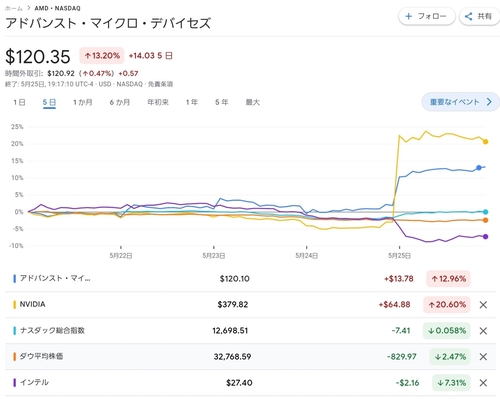Click the ↑12.96% AMD change badge
The height and width of the screenshot is (399, 500).
pos(448,279)
